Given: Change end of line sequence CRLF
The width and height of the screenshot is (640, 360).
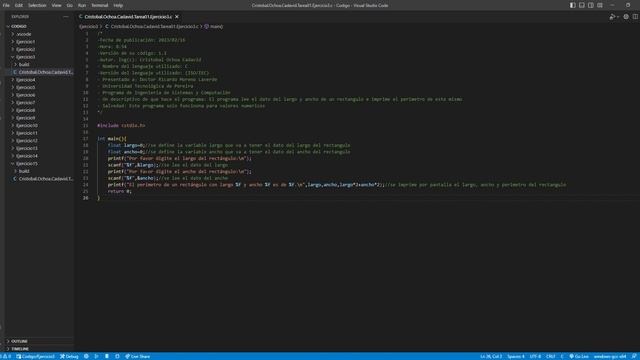Looking at the screenshot, I should pyautogui.click(x=551, y=356).
